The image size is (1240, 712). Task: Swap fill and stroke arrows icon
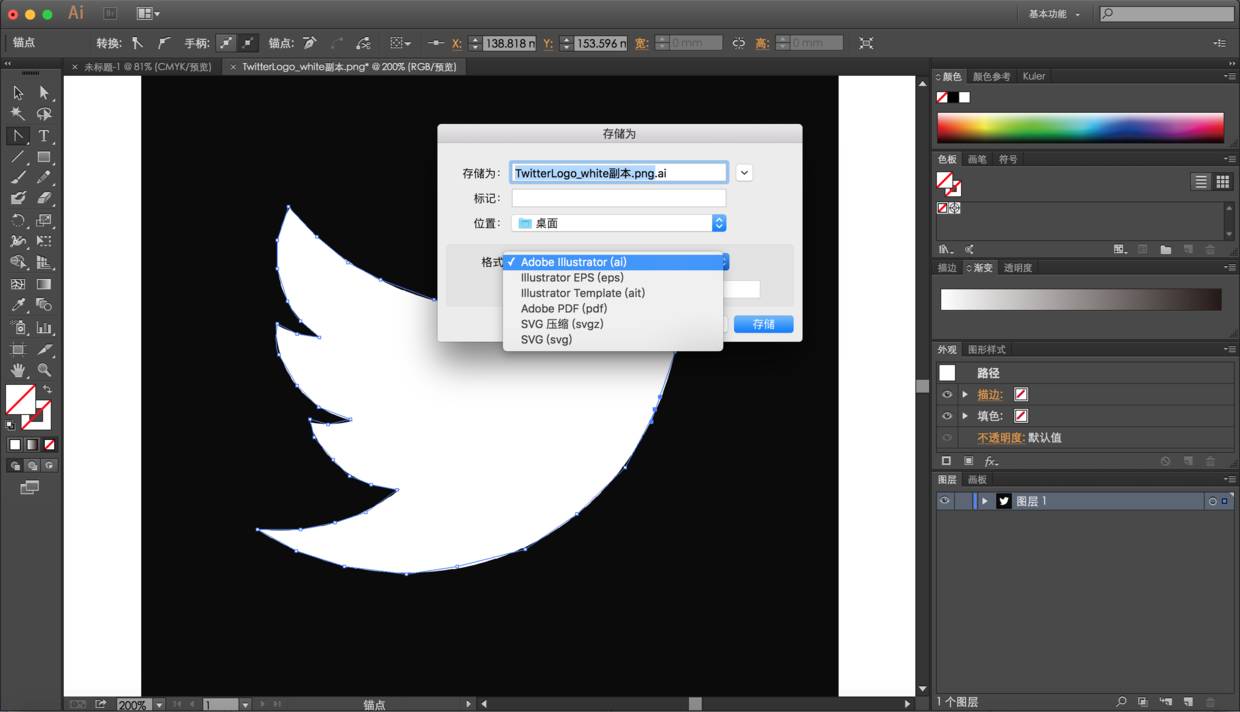(x=47, y=389)
